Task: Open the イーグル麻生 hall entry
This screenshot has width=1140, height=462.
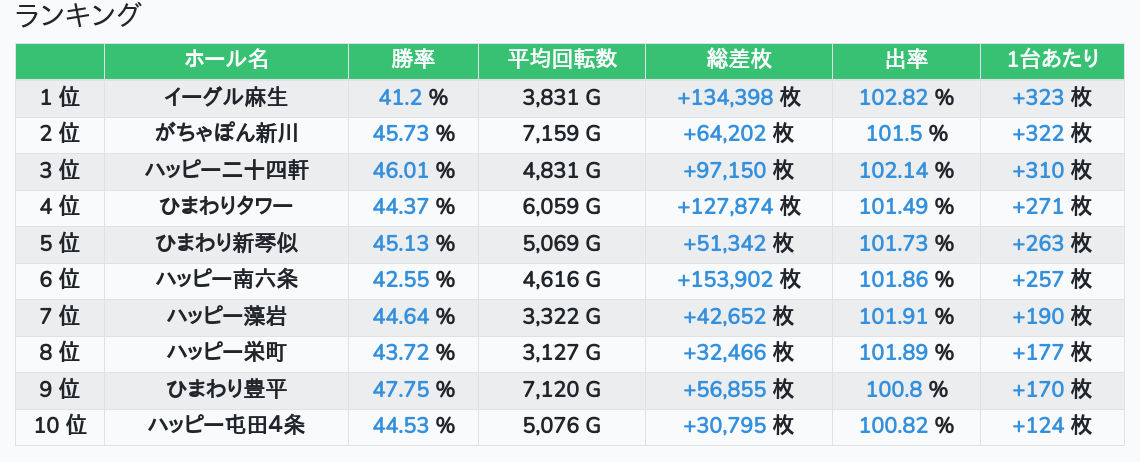Action: [x=226, y=97]
